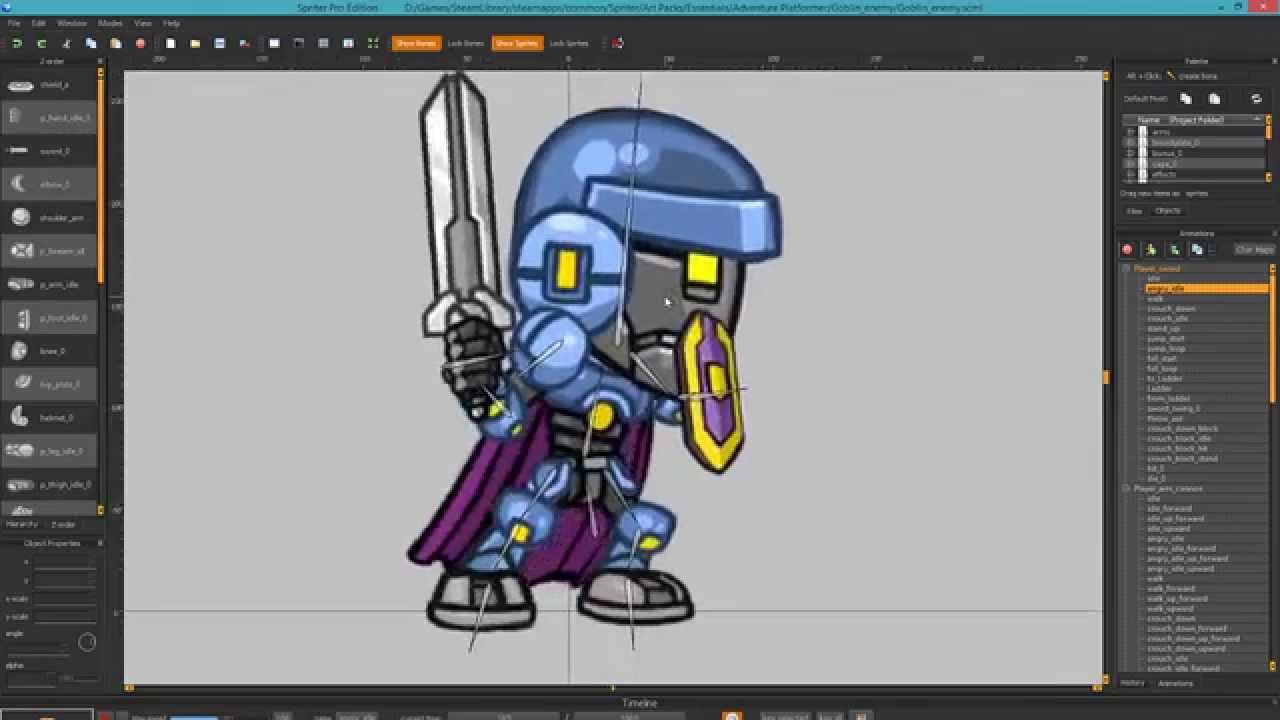Select the knee_0 sprite in Z-order list

[x=49, y=351]
